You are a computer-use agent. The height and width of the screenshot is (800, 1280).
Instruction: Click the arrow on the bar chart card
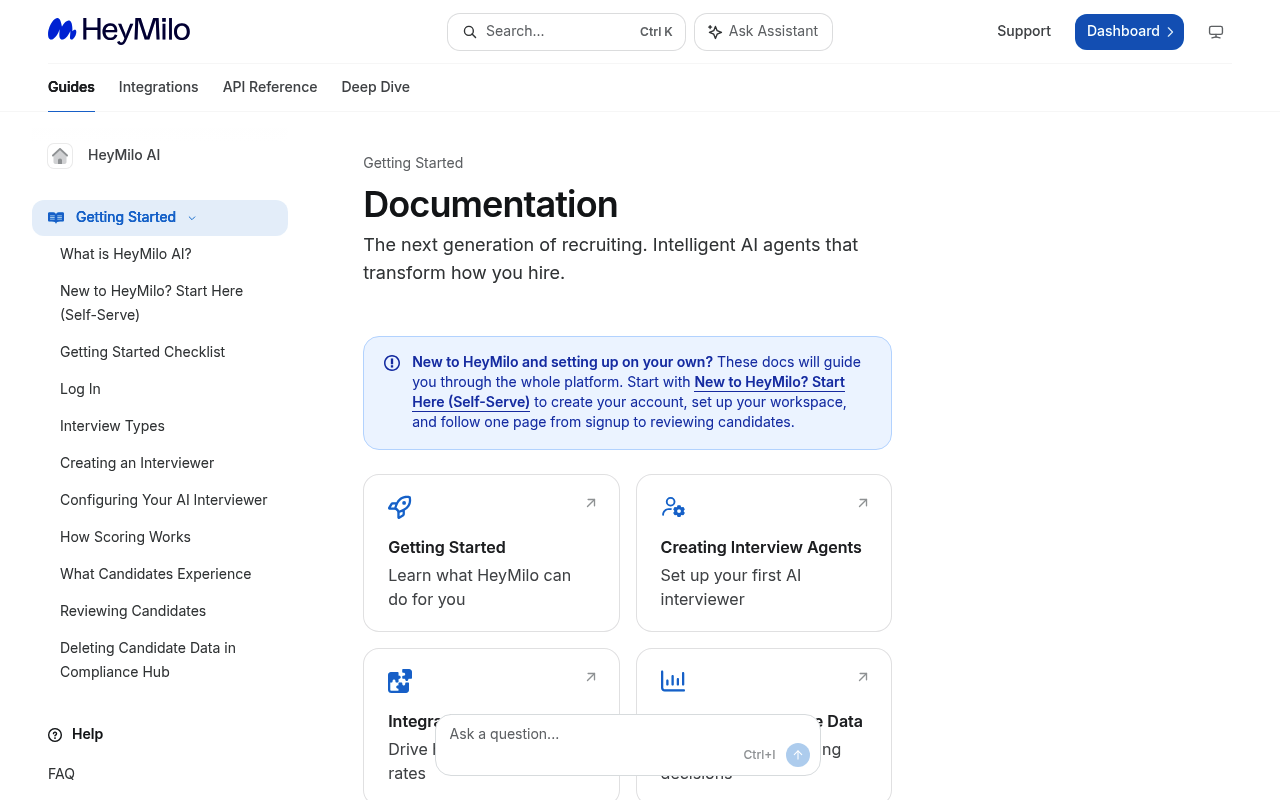pos(863,677)
